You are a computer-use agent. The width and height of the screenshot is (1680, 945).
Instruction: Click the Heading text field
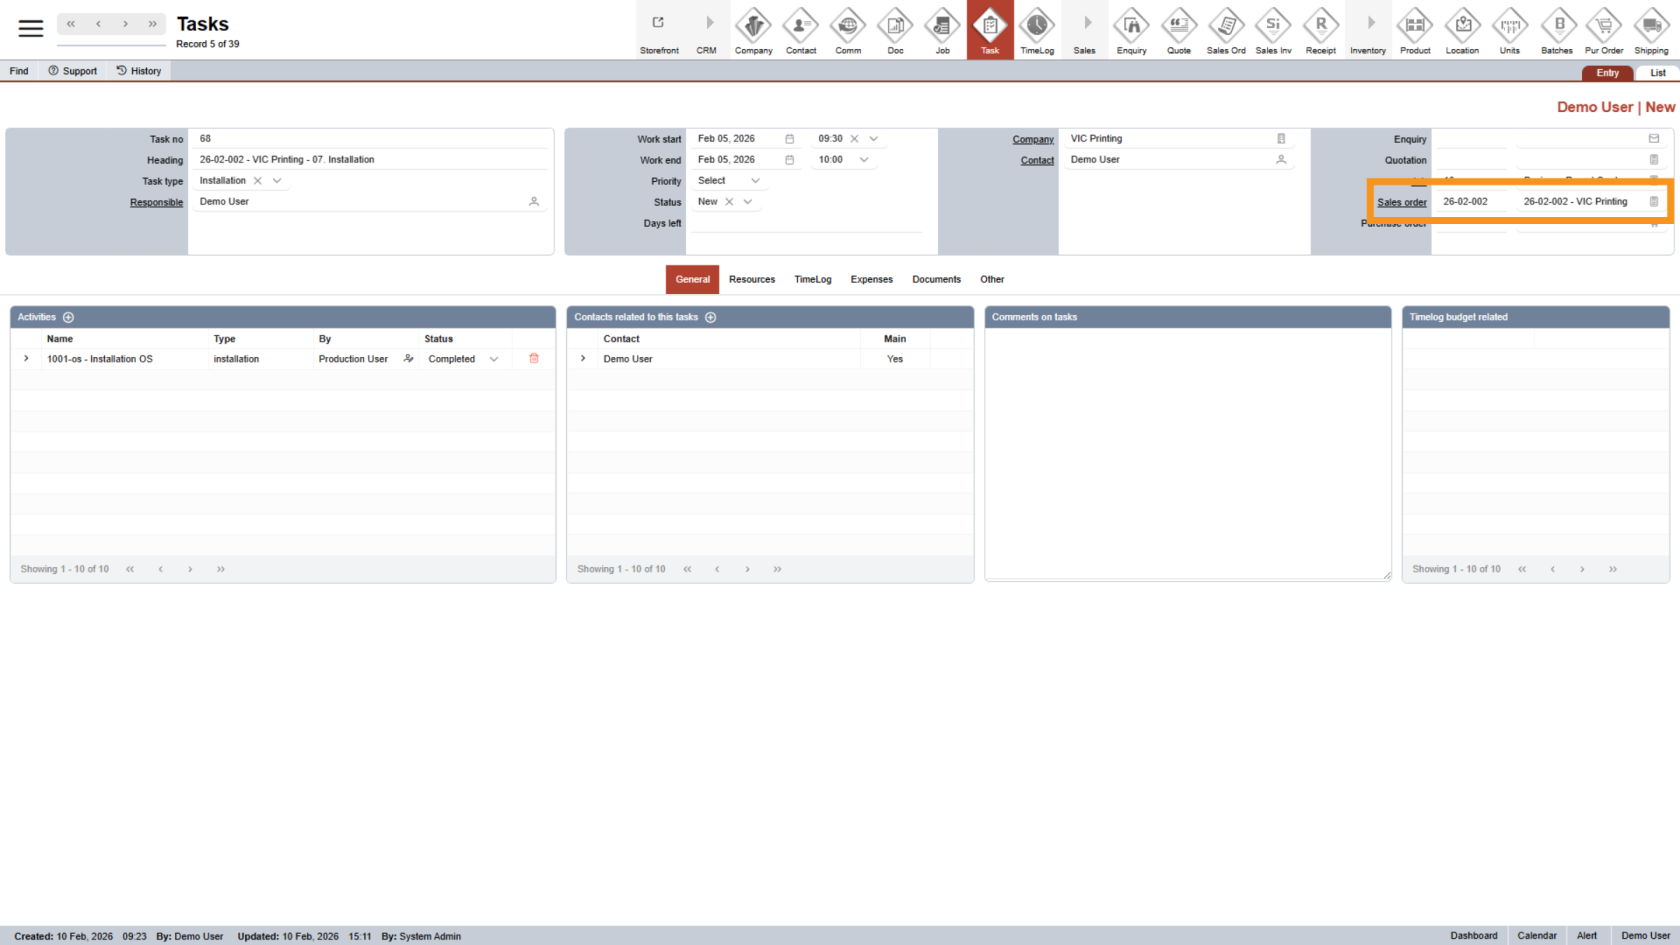point(370,160)
